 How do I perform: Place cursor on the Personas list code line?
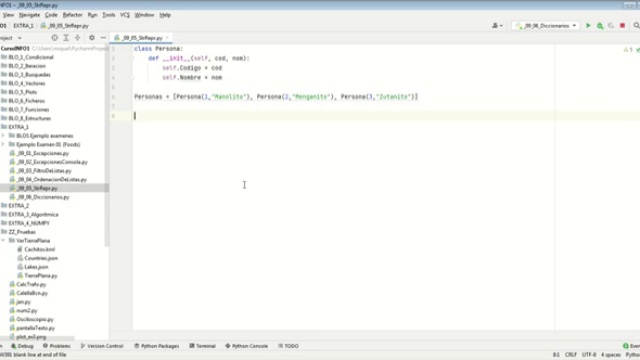[x=276, y=97]
